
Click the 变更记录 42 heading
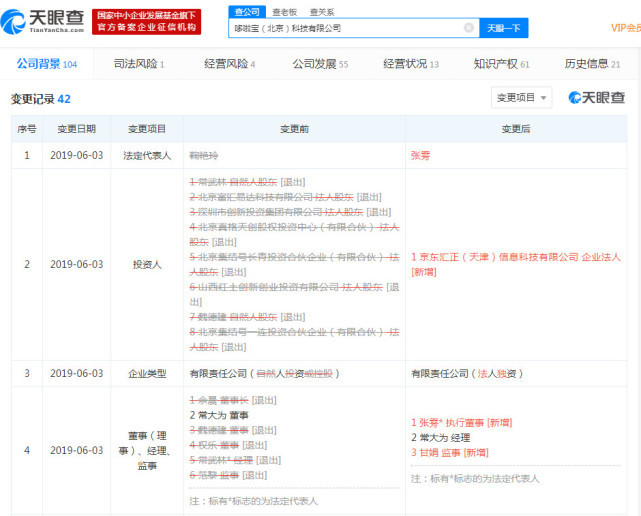(x=40, y=99)
